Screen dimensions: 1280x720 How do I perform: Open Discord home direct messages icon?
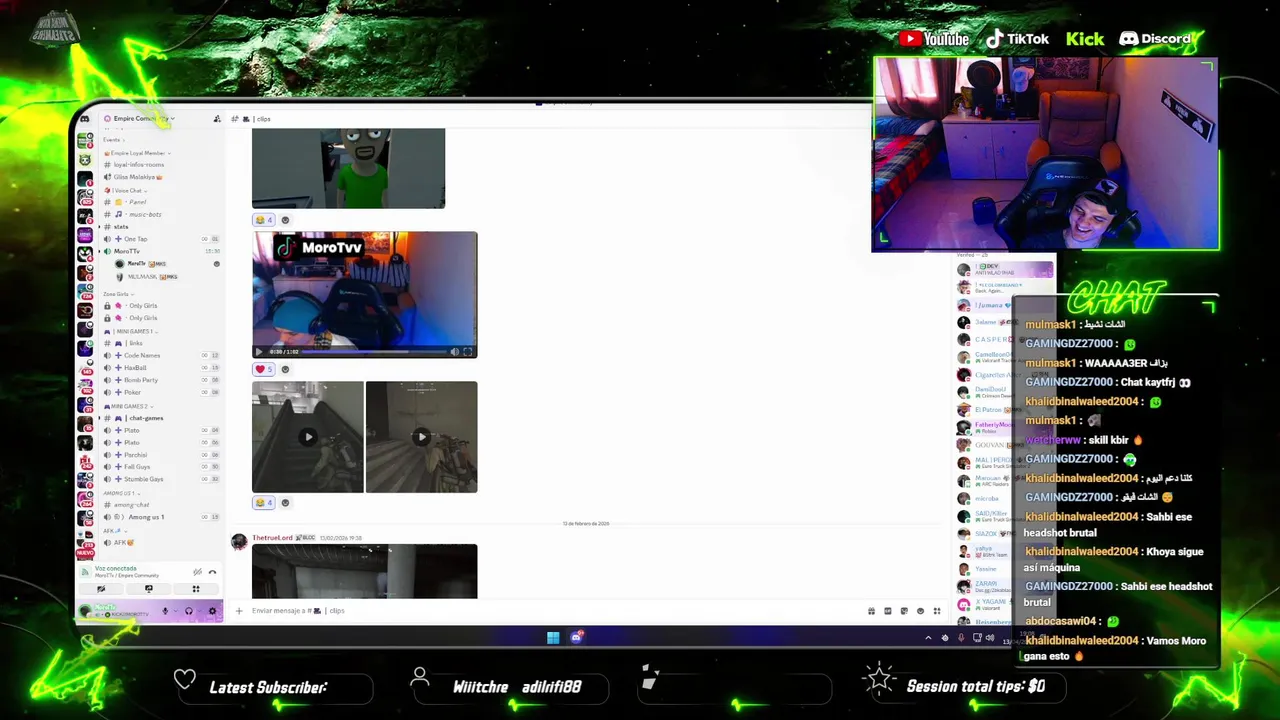pos(85,119)
